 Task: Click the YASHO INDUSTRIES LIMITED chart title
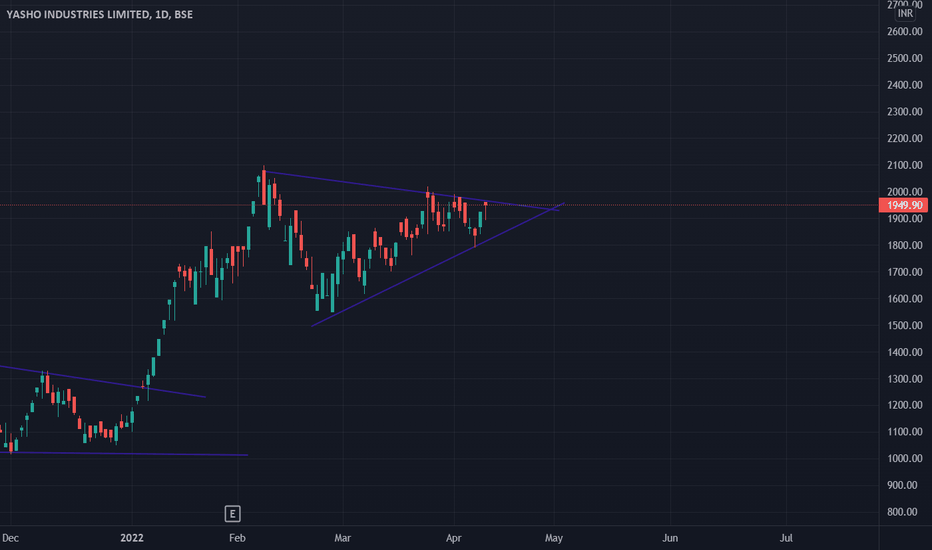pyautogui.click(x=99, y=14)
